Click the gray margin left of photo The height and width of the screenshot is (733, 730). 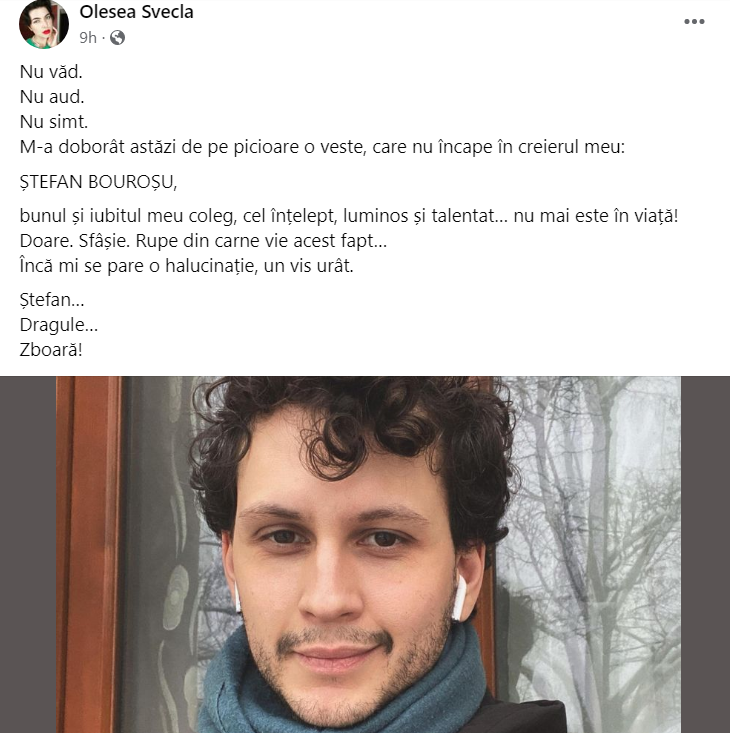(x=28, y=554)
